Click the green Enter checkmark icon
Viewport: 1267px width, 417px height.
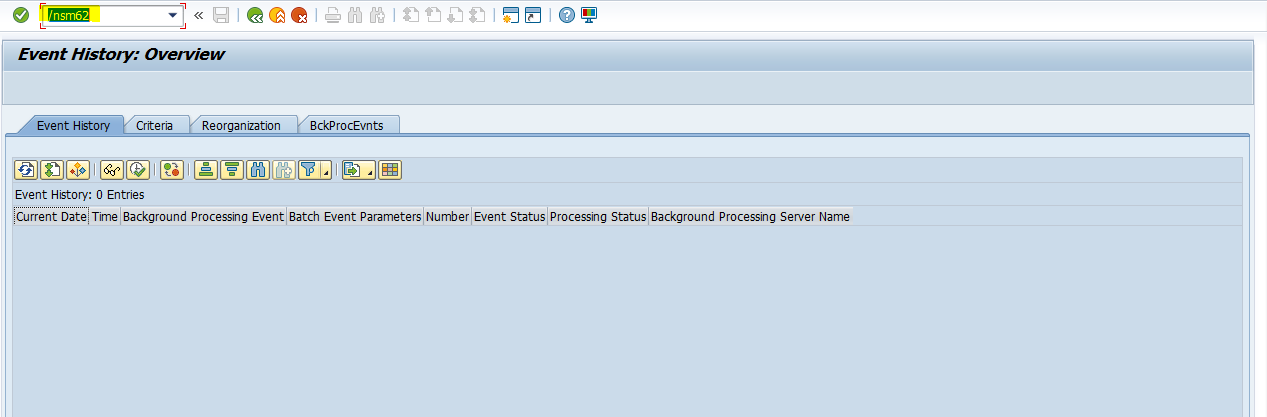20,16
